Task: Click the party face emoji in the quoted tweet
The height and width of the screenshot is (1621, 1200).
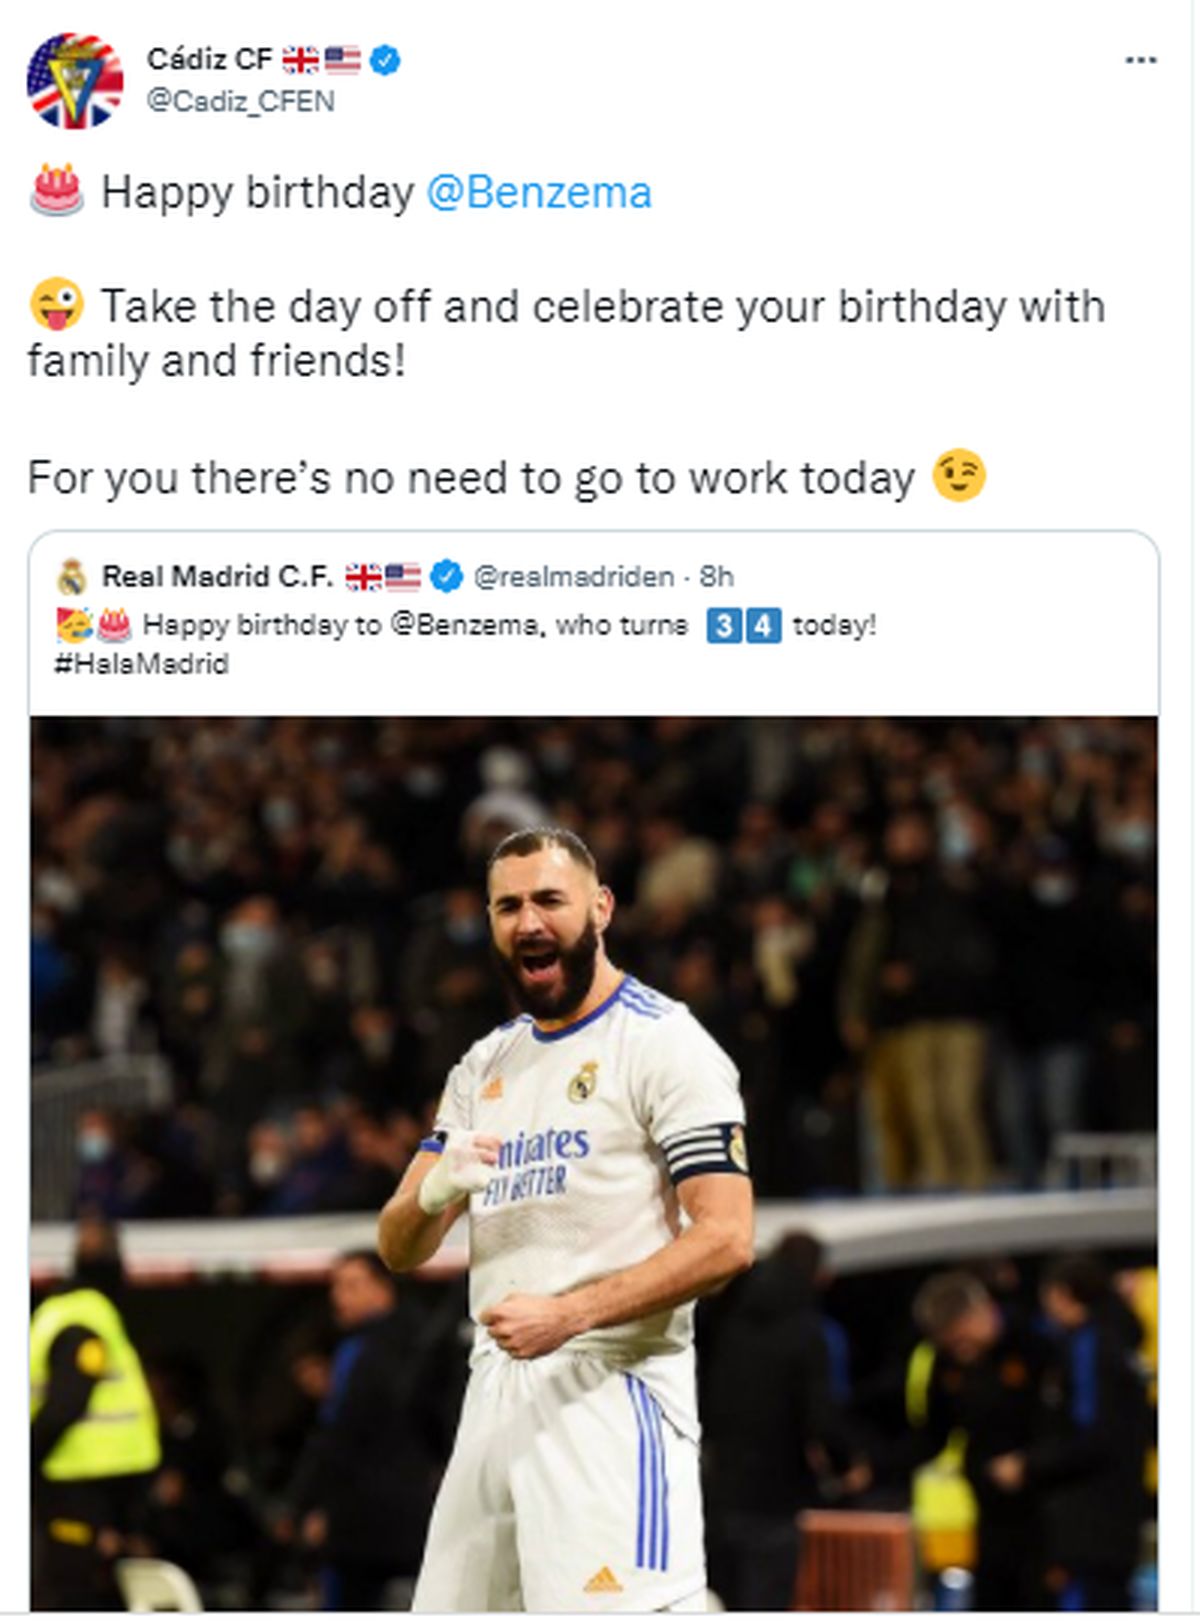Action: [74, 625]
